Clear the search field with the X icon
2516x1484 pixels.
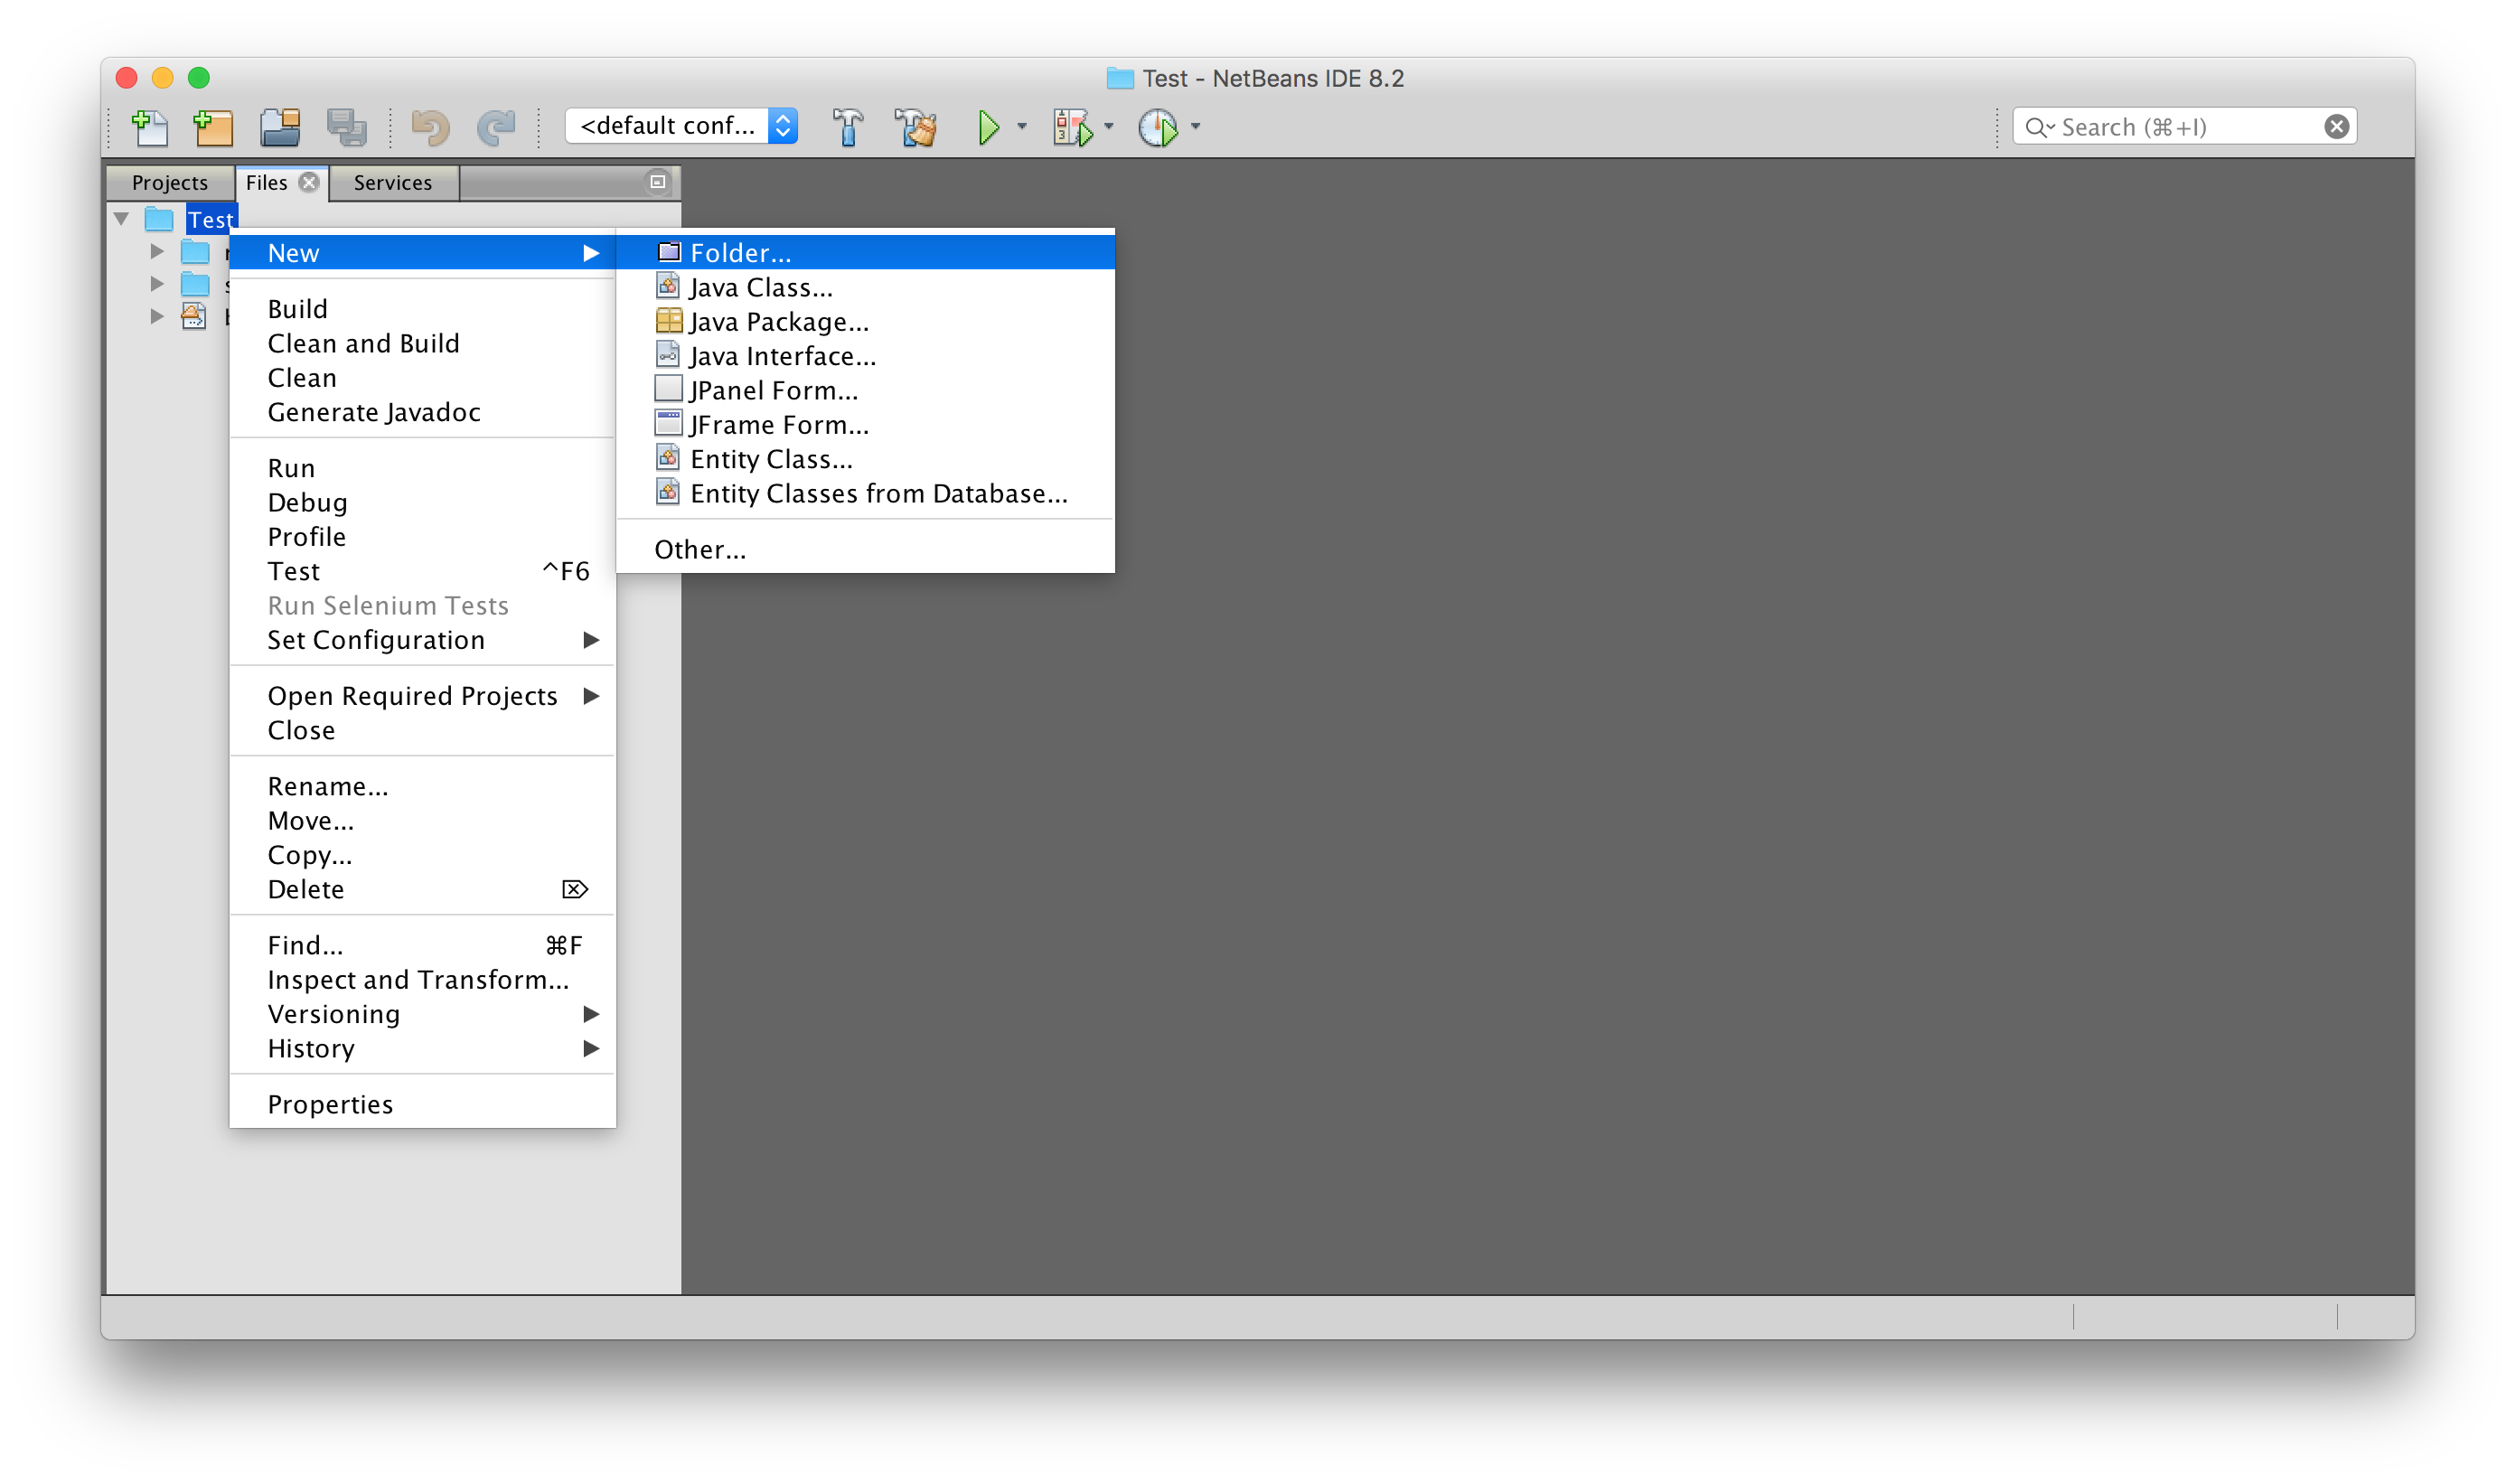click(2336, 127)
